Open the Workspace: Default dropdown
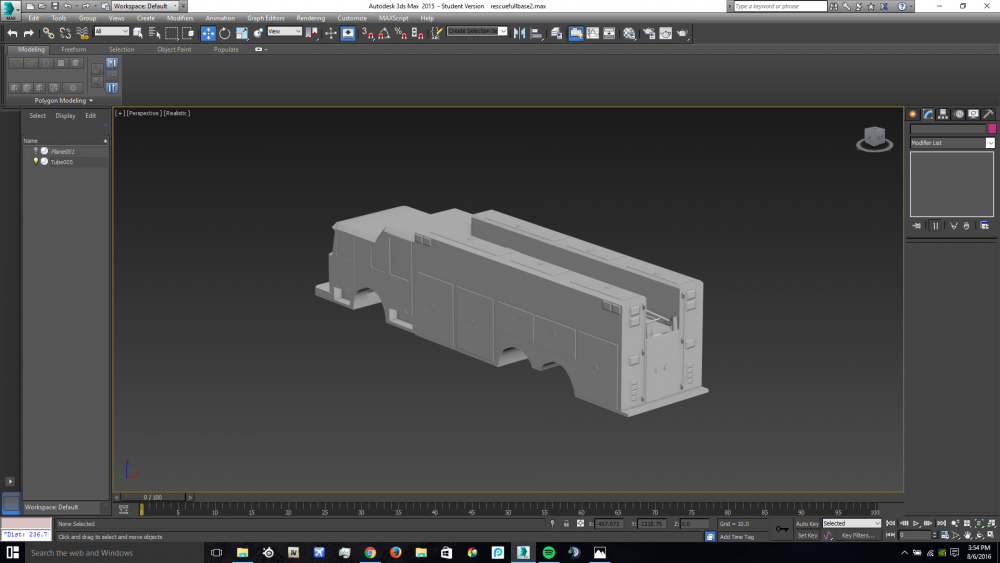Image resolution: width=1000 pixels, height=563 pixels. [144, 6]
